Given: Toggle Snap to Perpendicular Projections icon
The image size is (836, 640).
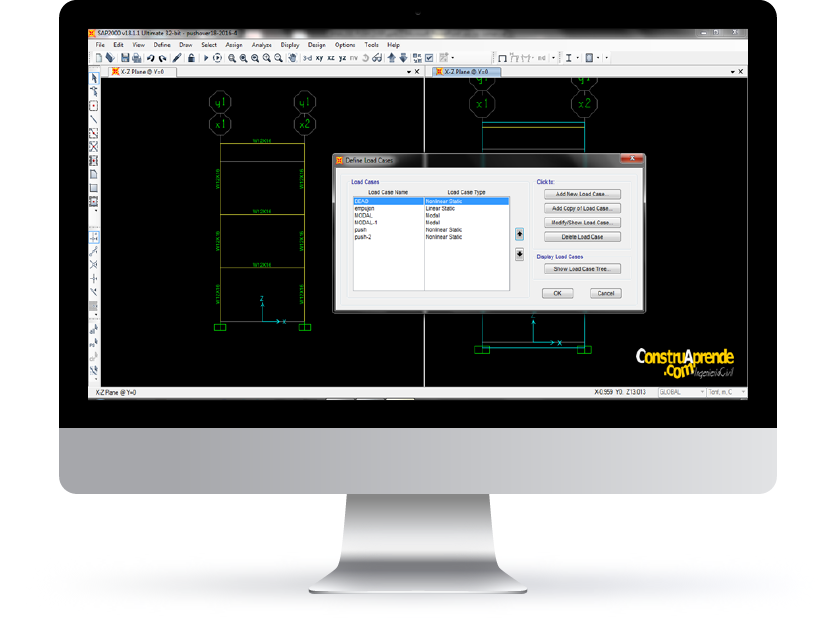Looking at the screenshot, I should 94,278.
